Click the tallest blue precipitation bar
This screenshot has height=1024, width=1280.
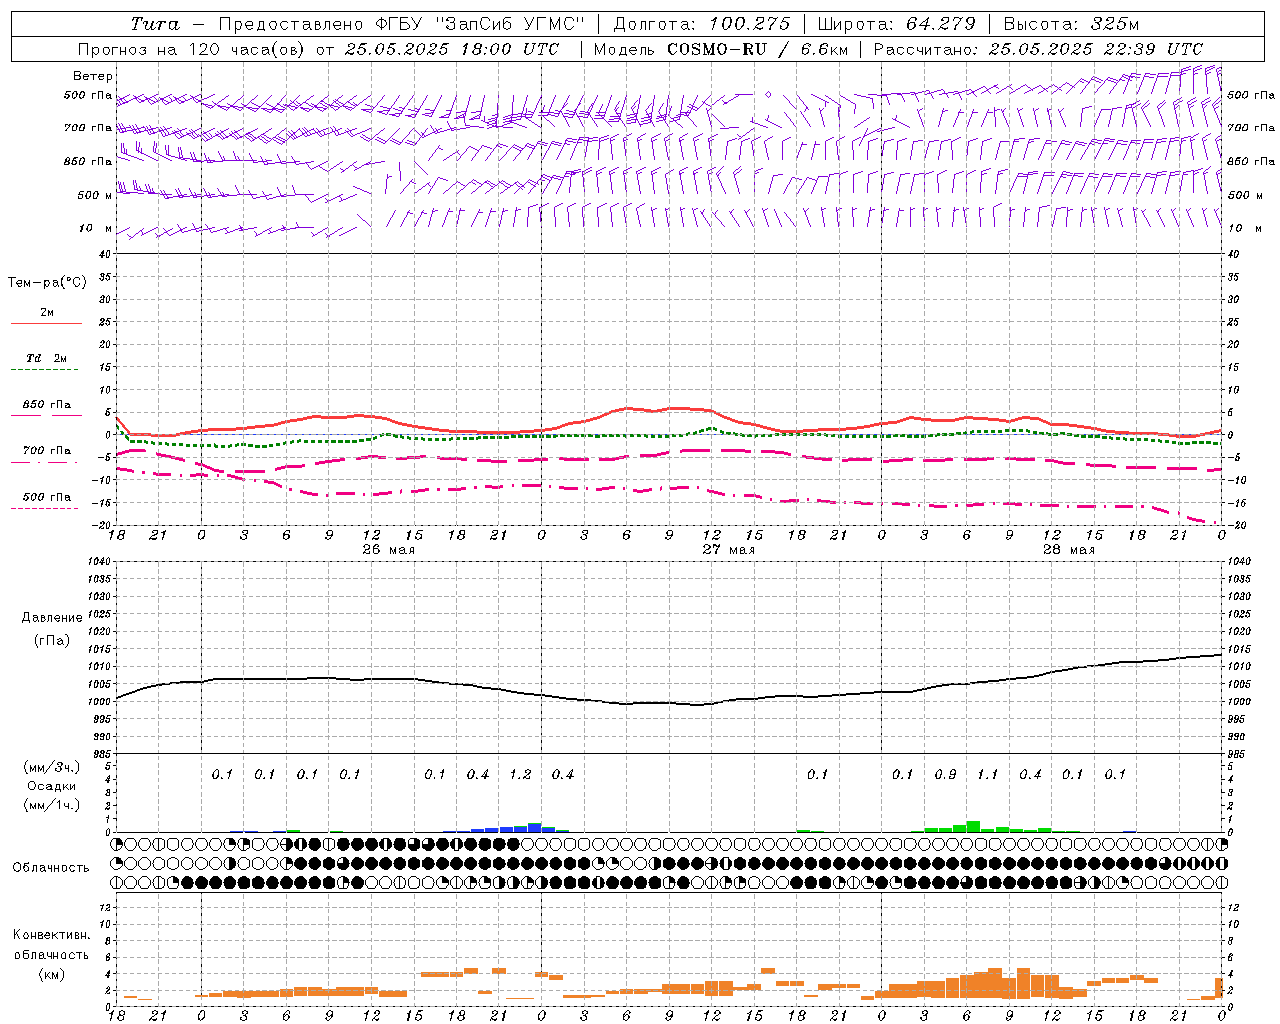[x=535, y=828]
